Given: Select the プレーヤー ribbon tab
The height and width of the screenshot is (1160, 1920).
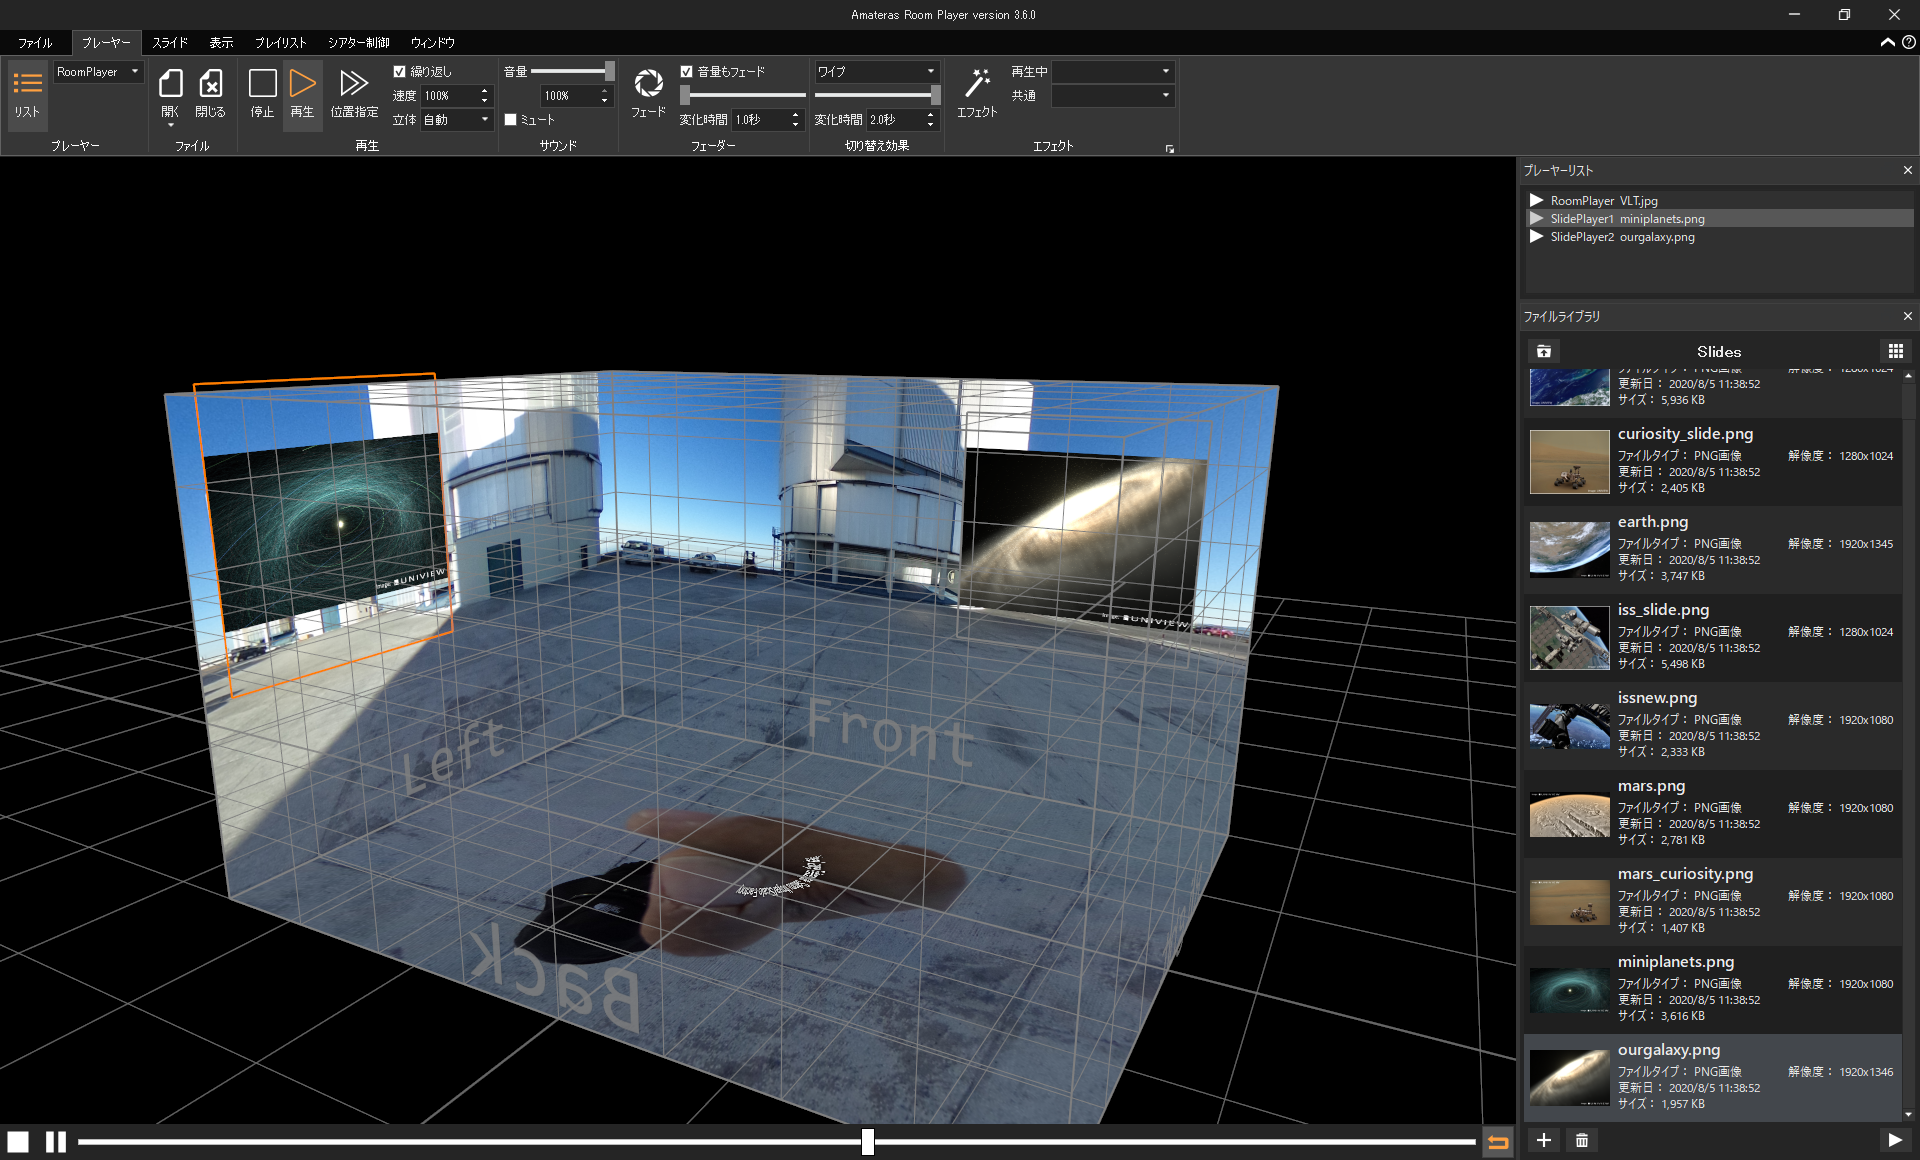Looking at the screenshot, I should pyautogui.click(x=106, y=42).
